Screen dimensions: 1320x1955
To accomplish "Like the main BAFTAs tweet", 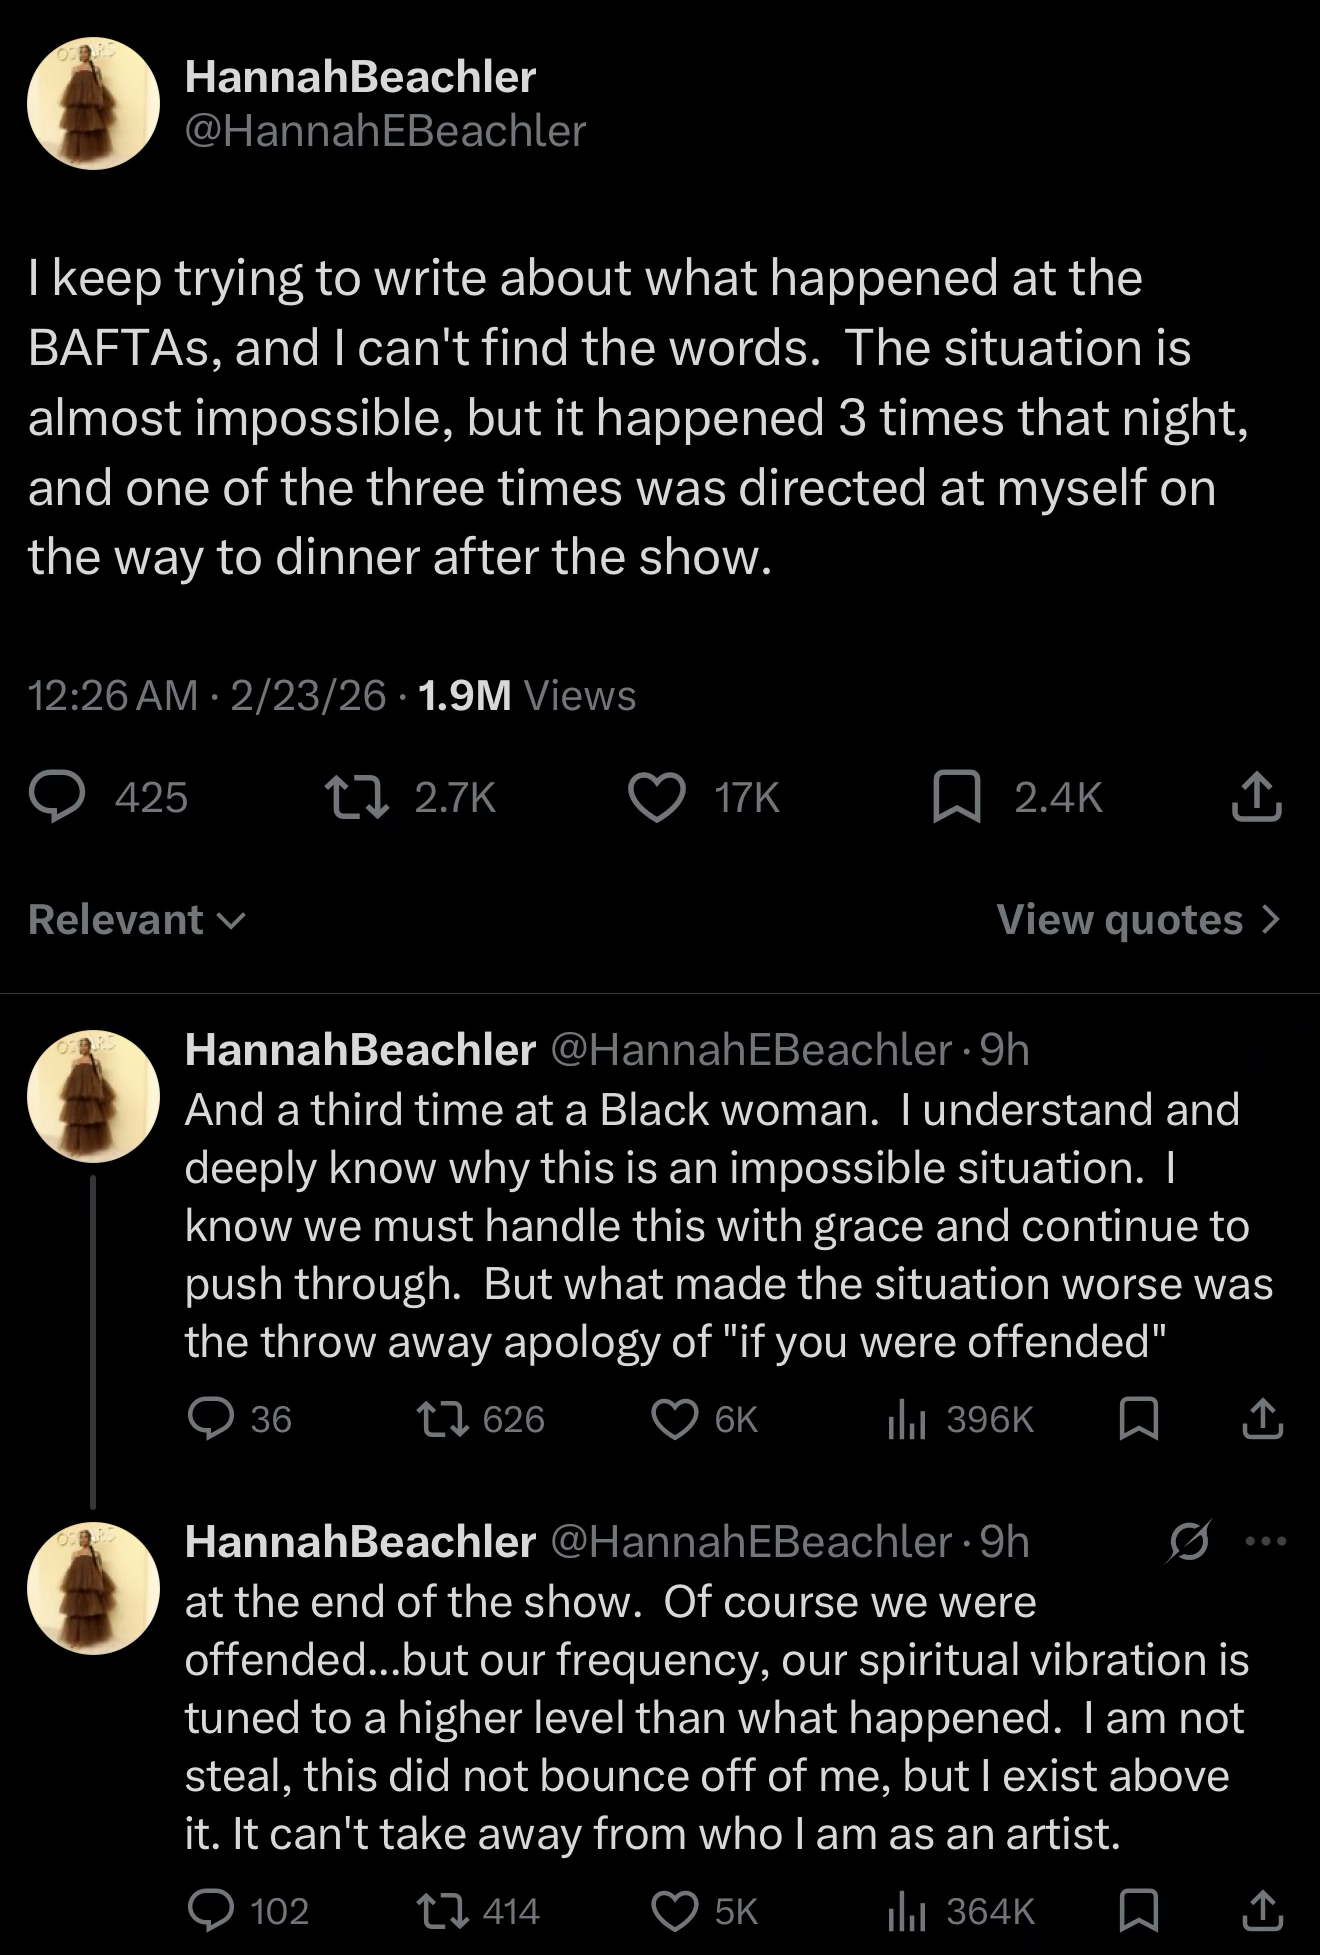I will coord(656,798).
